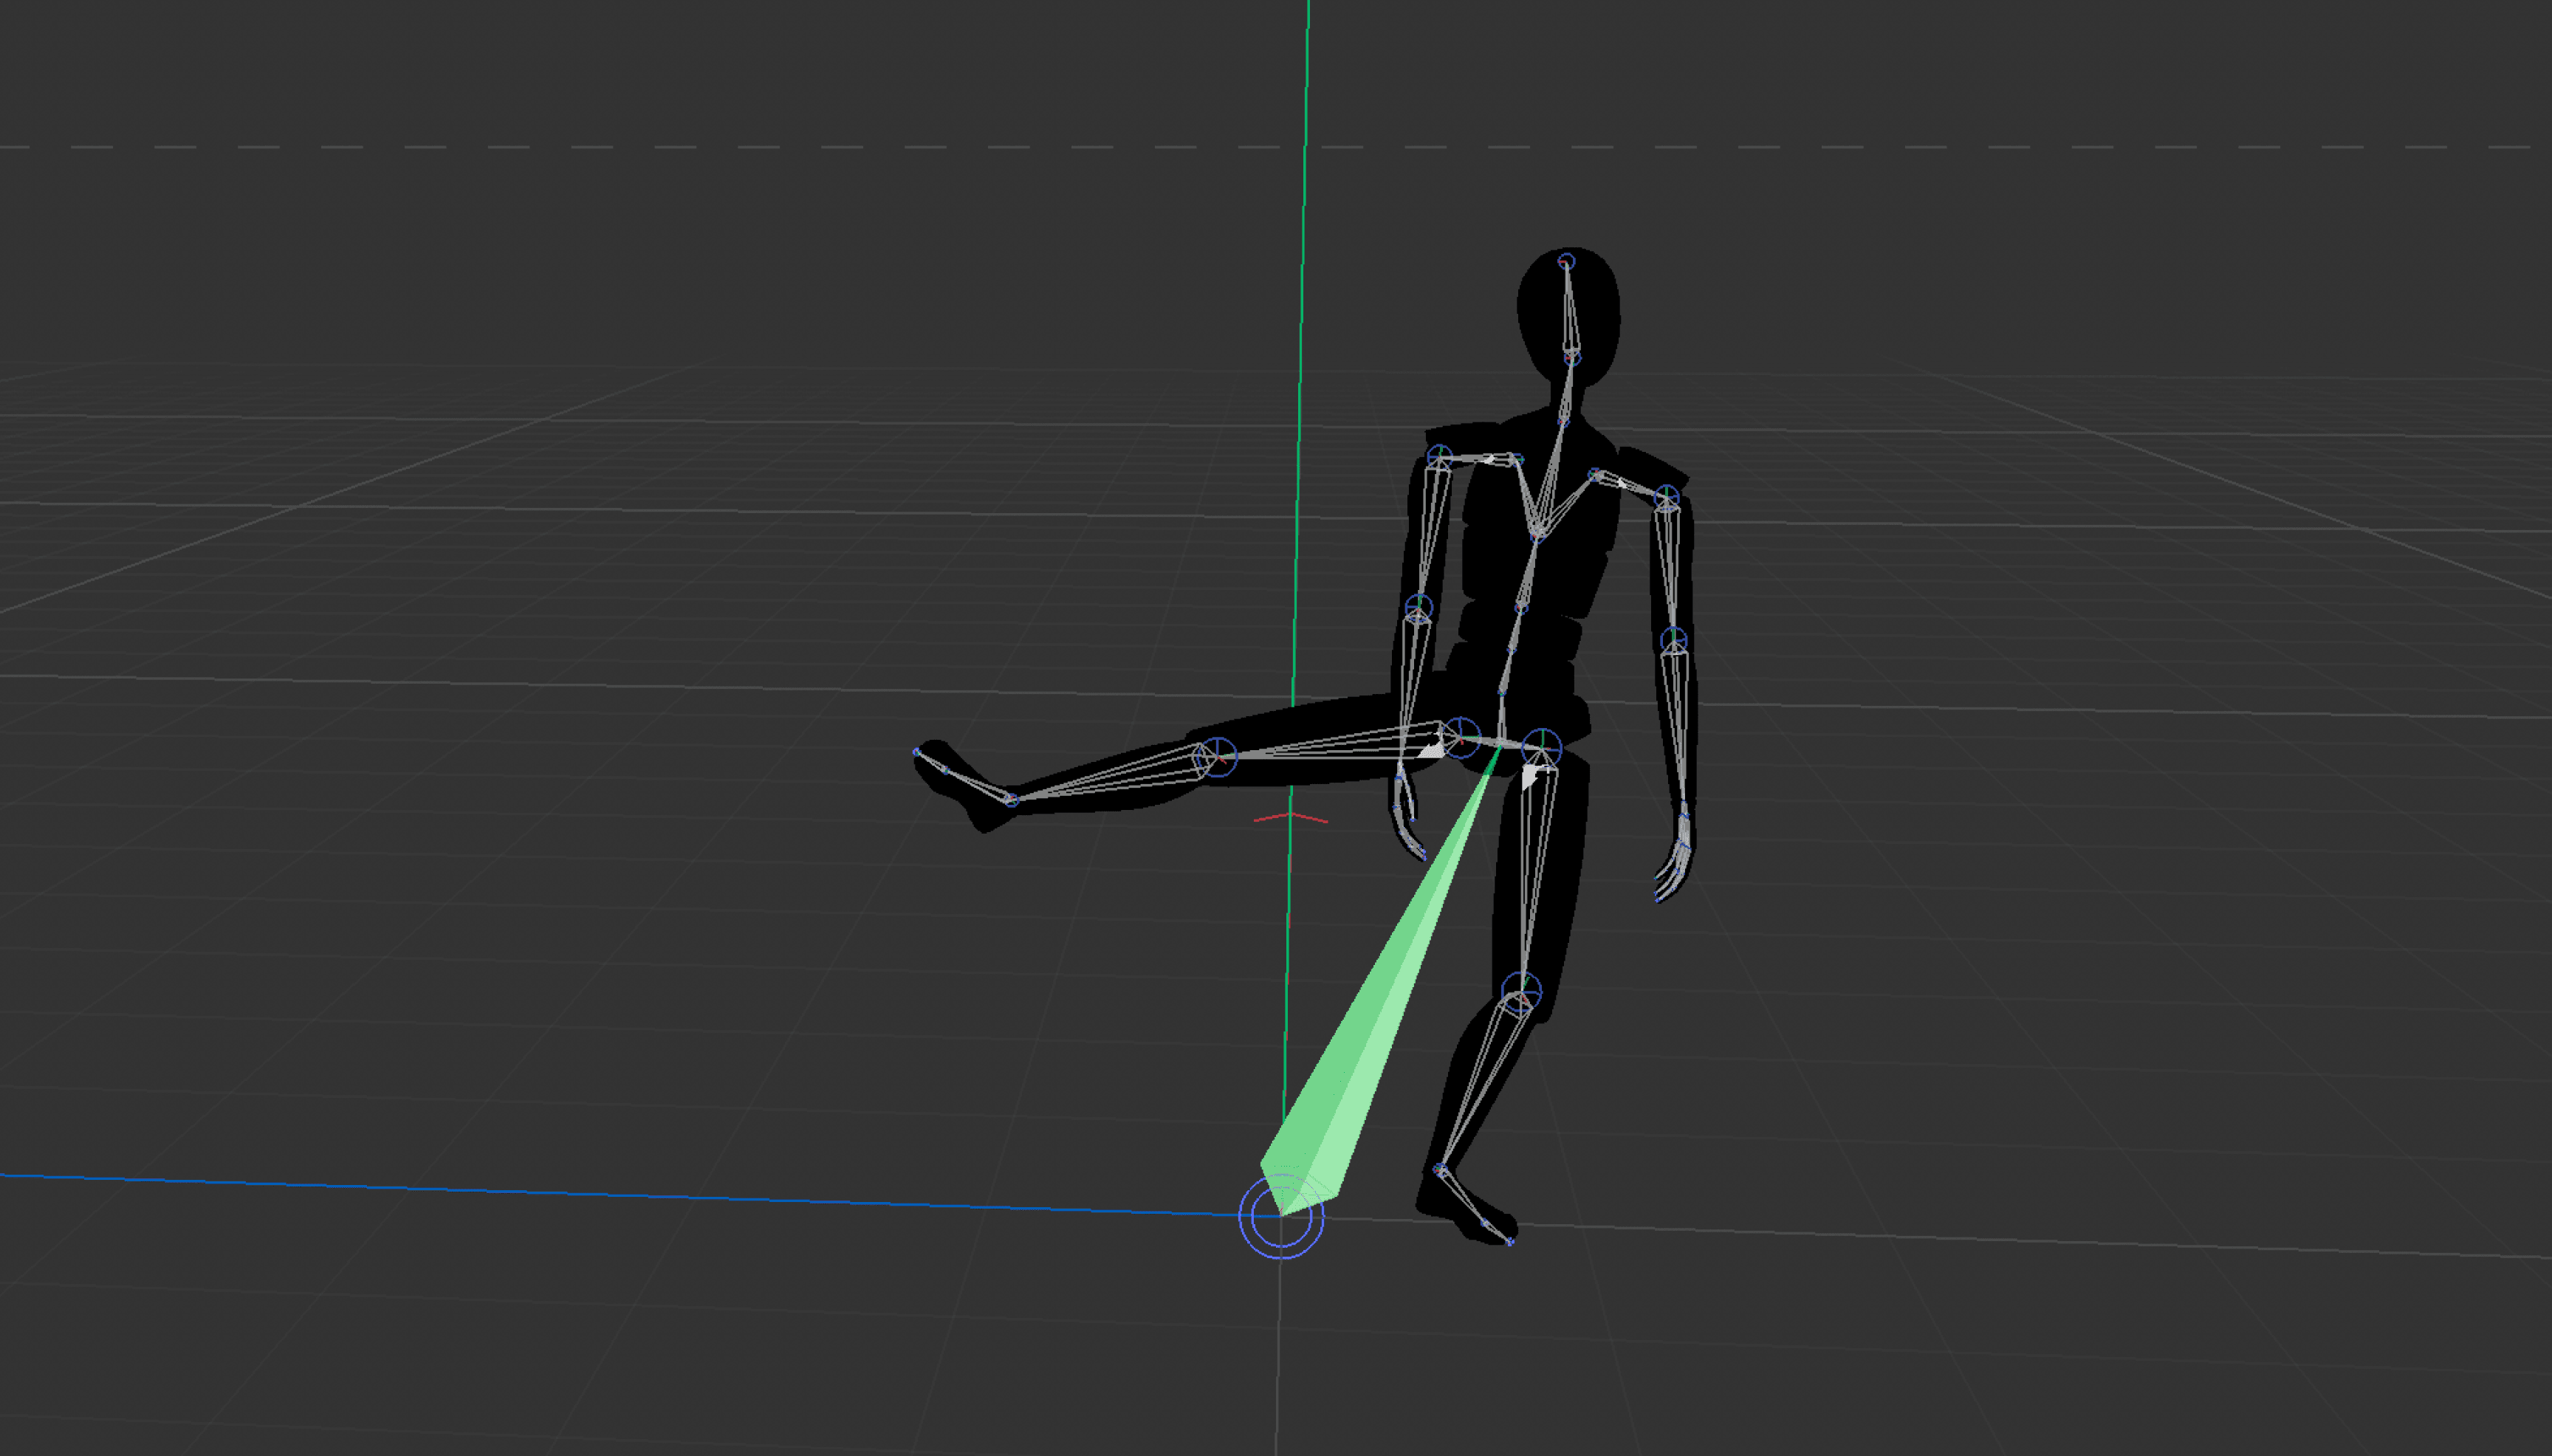Select the shoulder joint on the right side
Viewport: 2552px width, 1456px height.
point(1666,496)
